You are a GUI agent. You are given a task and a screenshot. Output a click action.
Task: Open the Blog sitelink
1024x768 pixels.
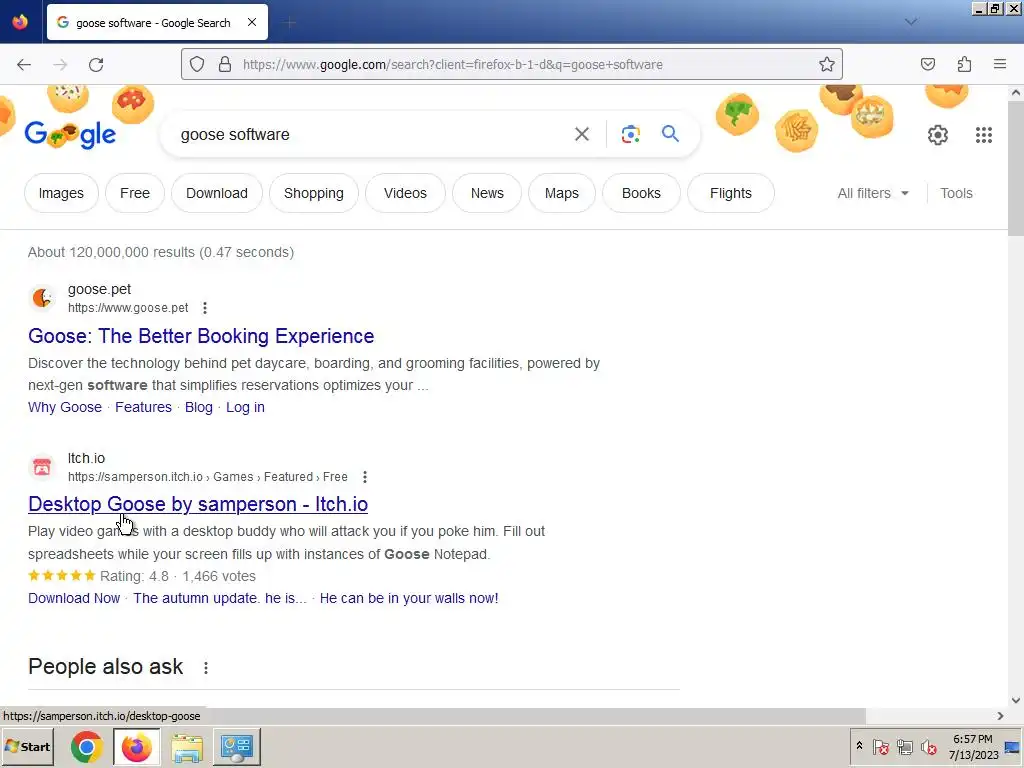tap(199, 407)
